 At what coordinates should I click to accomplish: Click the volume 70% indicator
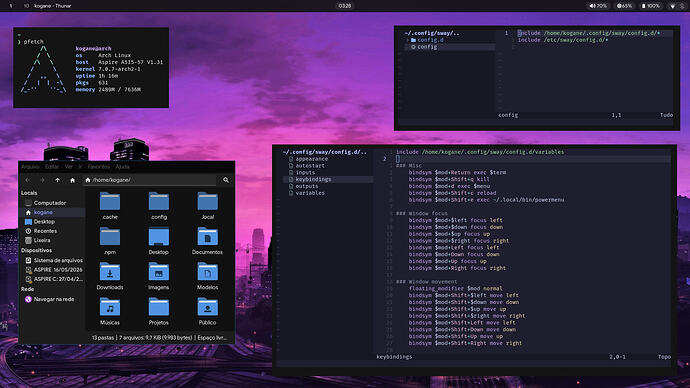click(x=598, y=6)
